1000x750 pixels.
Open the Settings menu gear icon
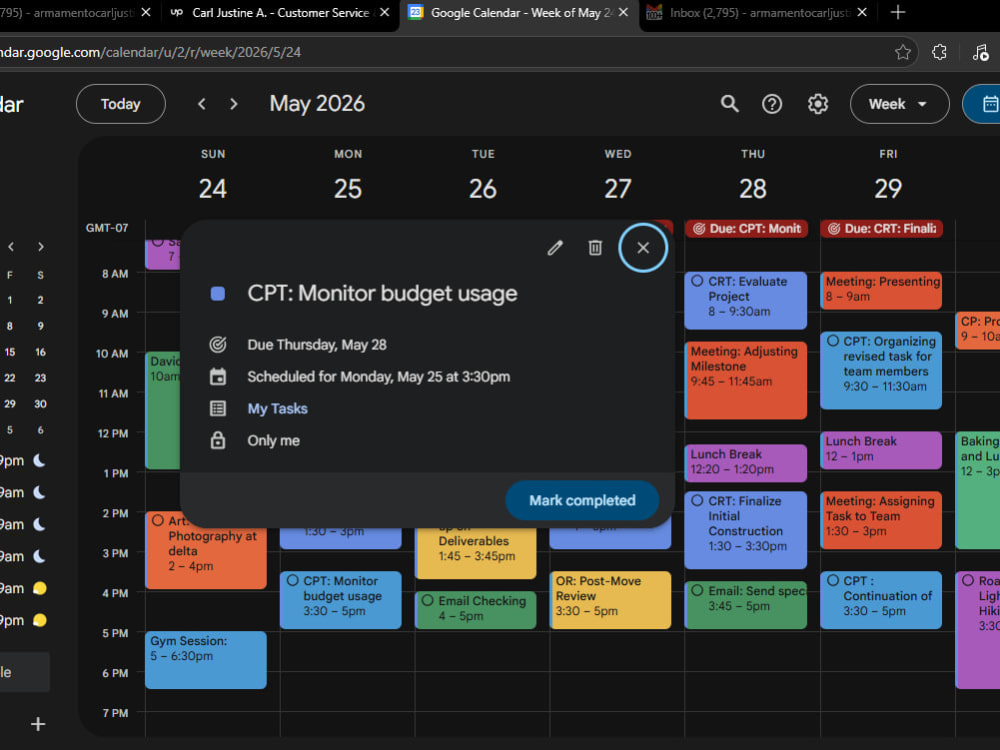(x=818, y=104)
